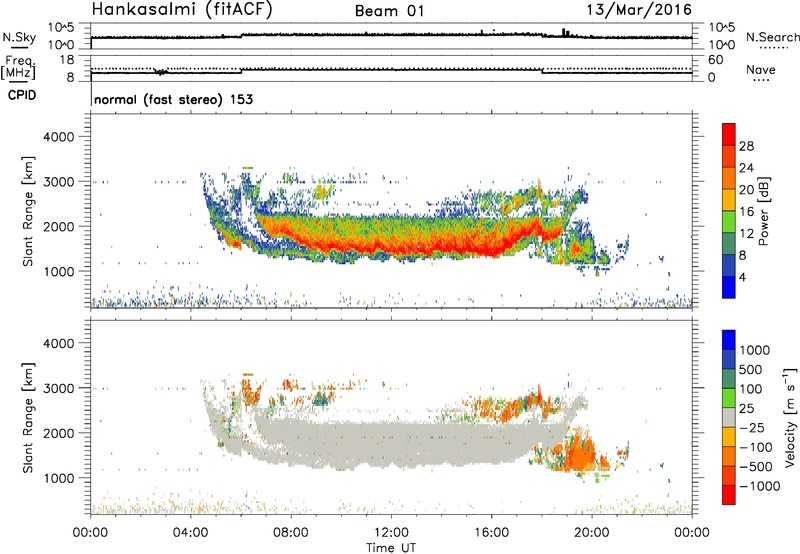Click the 'CPID' row label
Screen dimensions: 800x554
point(22,95)
